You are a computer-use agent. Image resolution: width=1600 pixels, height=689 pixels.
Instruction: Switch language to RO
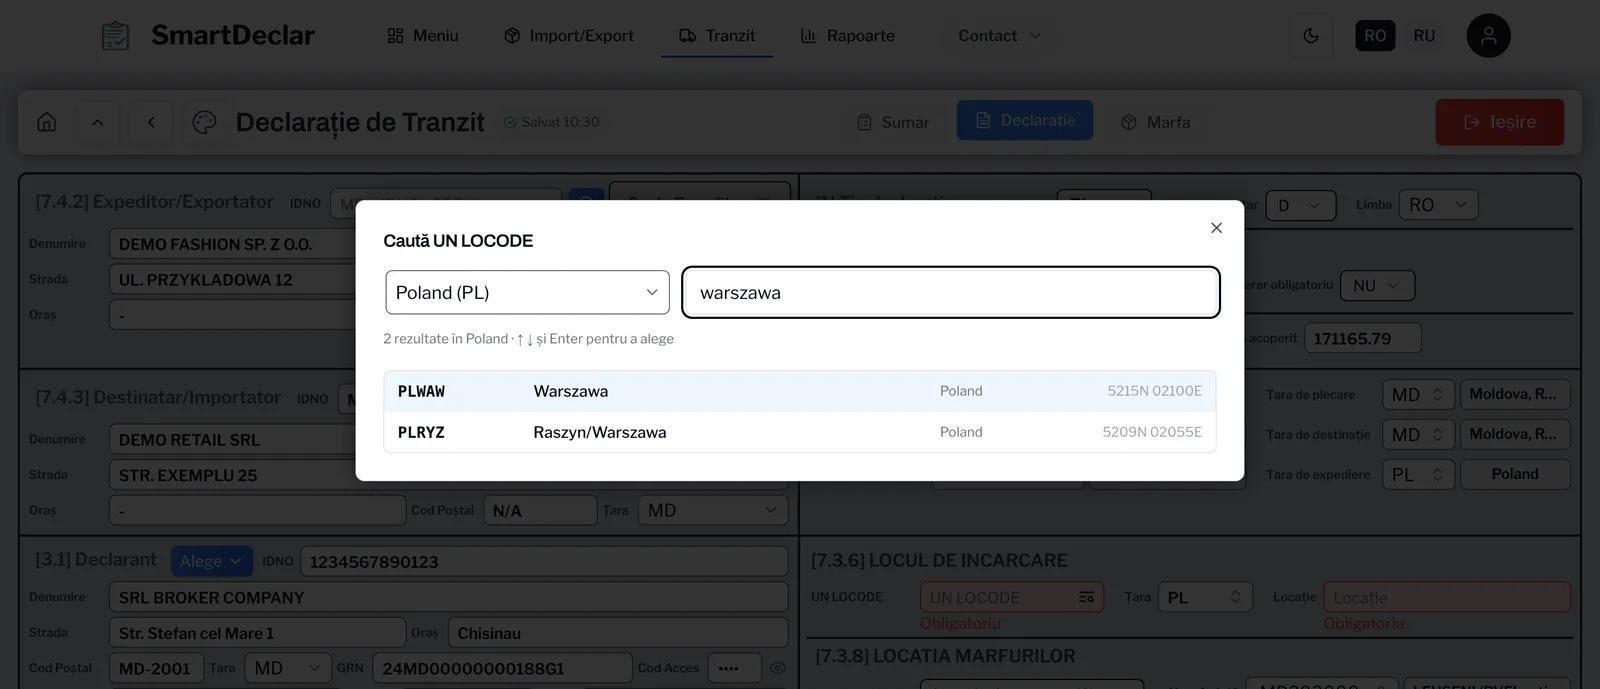(1375, 36)
